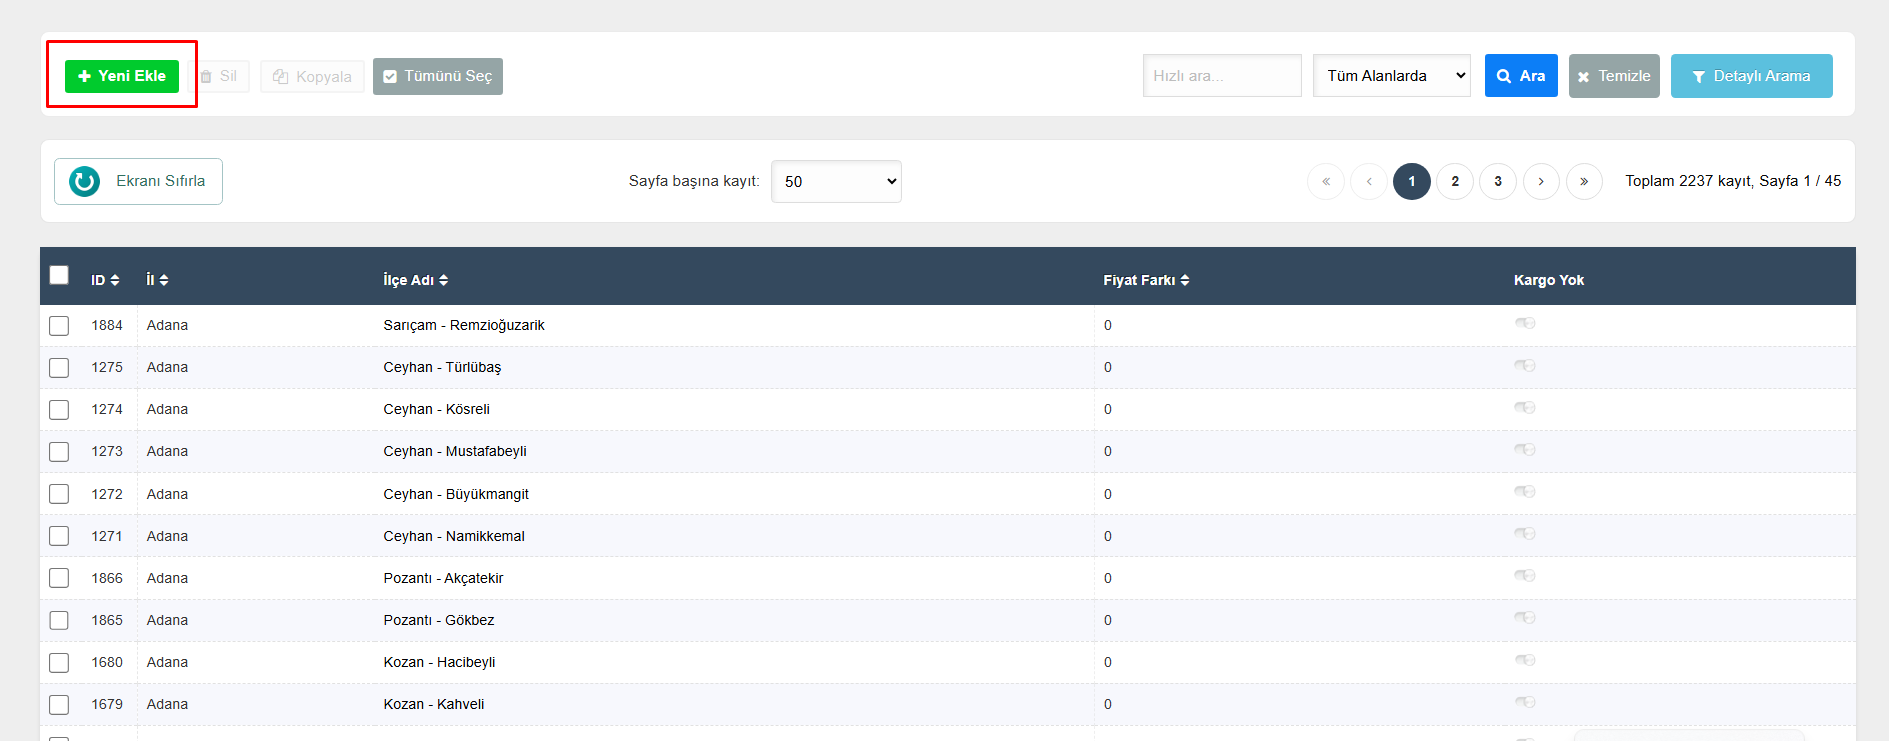This screenshot has width=1889, height=741.
Task: Check the select-all checkbox in the table header
Action: click(59, 275)
